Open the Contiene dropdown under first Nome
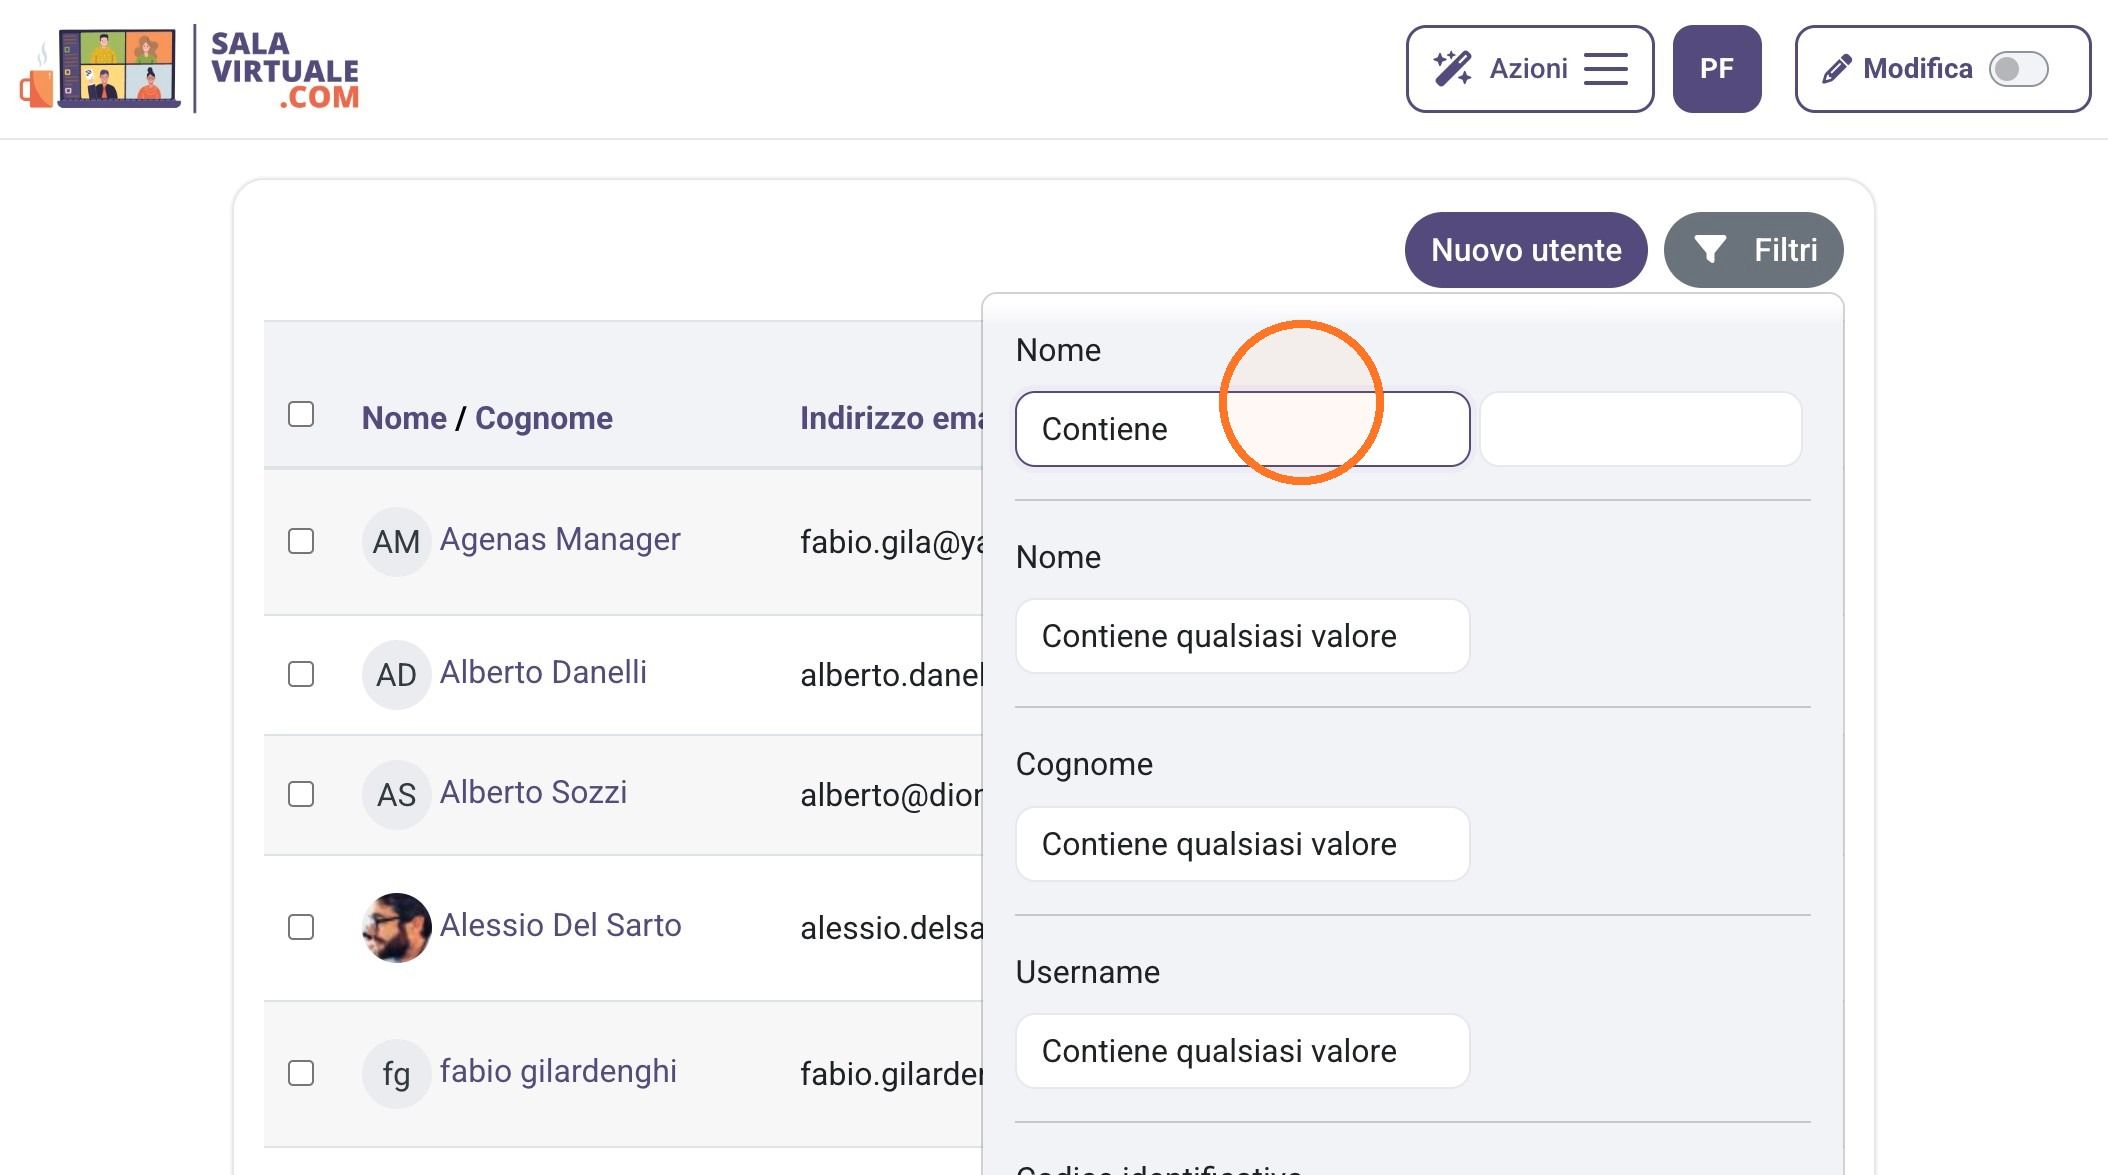 tap(1242, 429)
